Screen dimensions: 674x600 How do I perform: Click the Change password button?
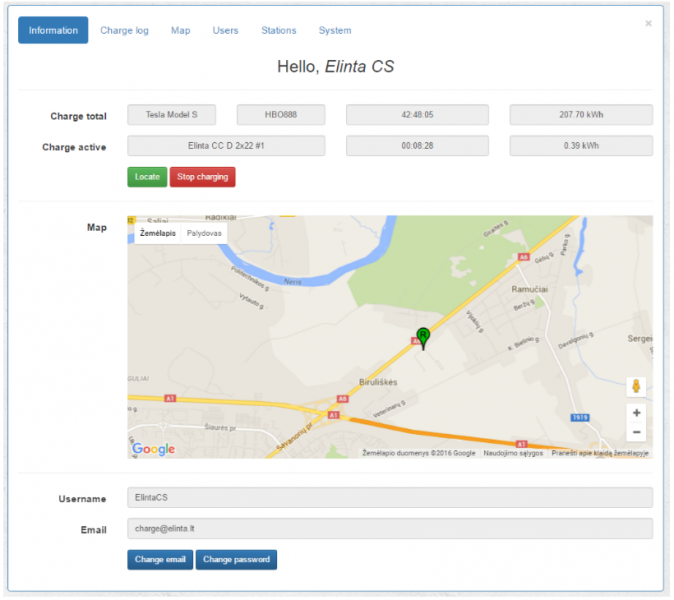[236, 559]
